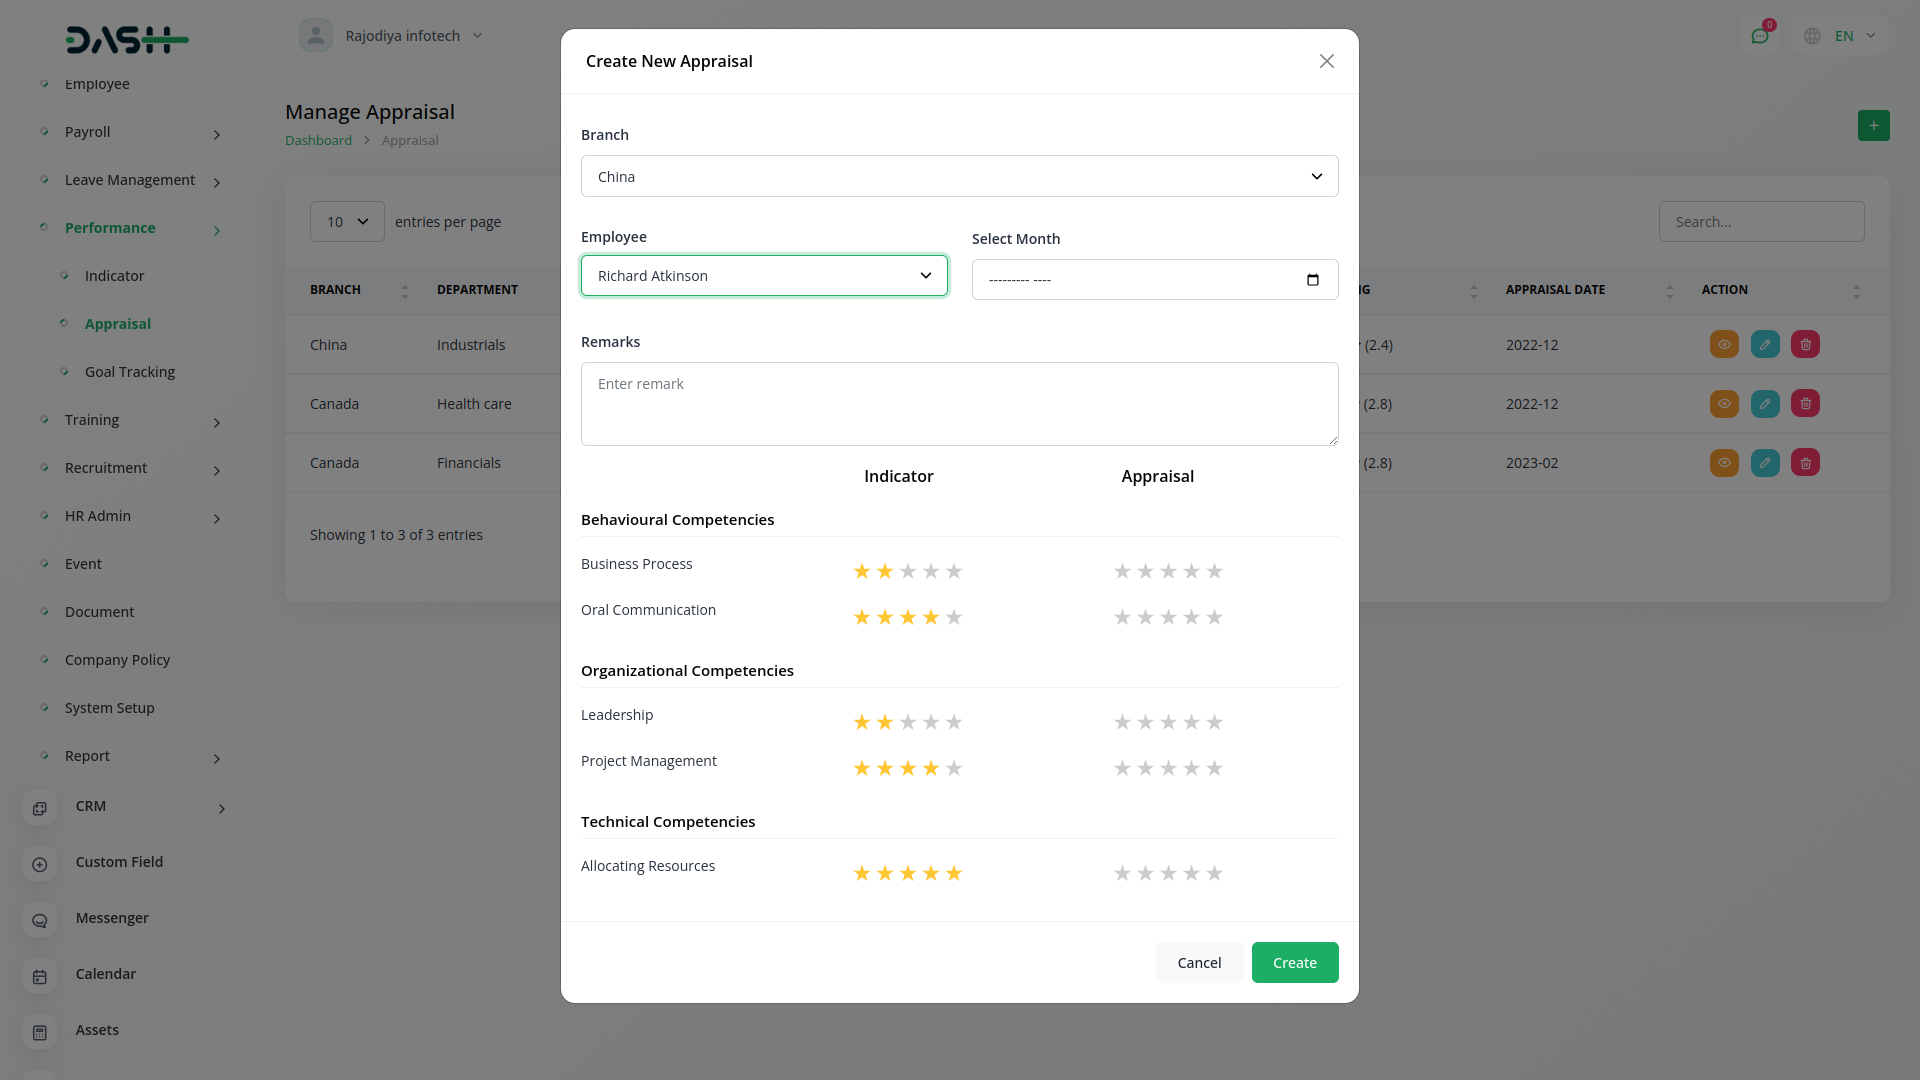Click the calendar icon in Select Month field
Screen dimensions: 1920x1080
tap(1312, 280)
